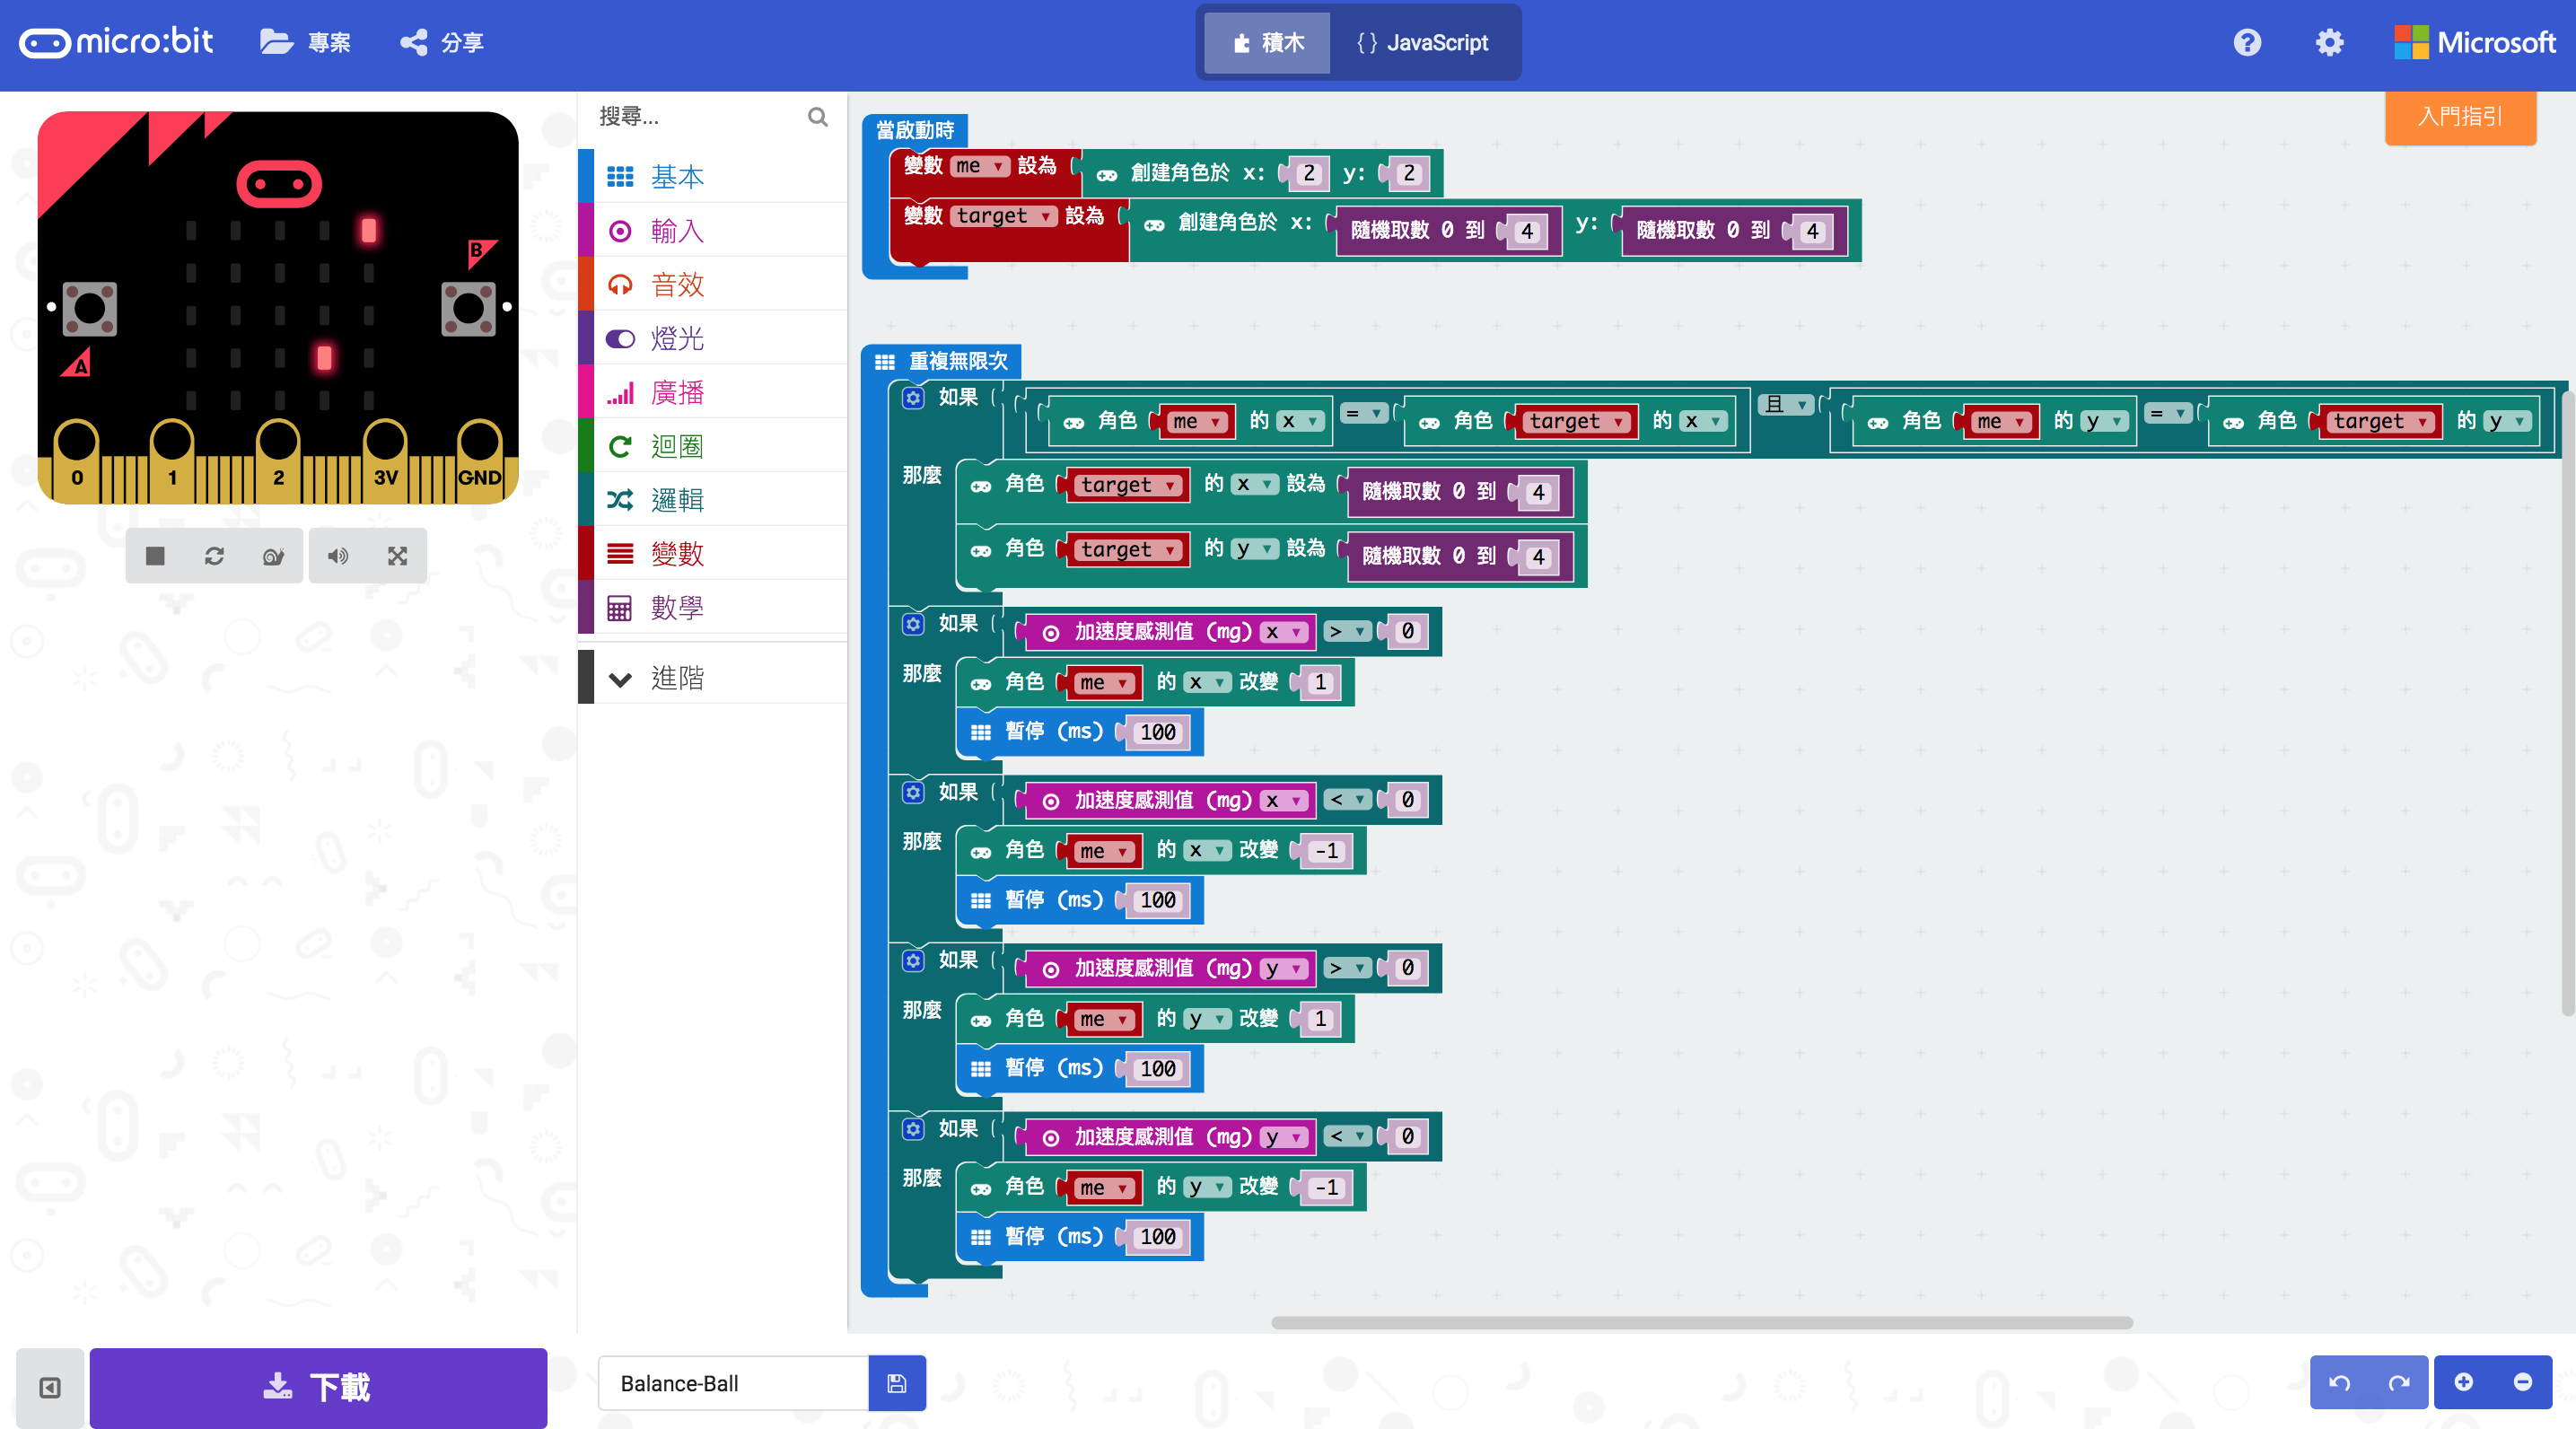Open the me variable dropdown in 當啟動時
2576x1429 pixels.
point(980,166)
